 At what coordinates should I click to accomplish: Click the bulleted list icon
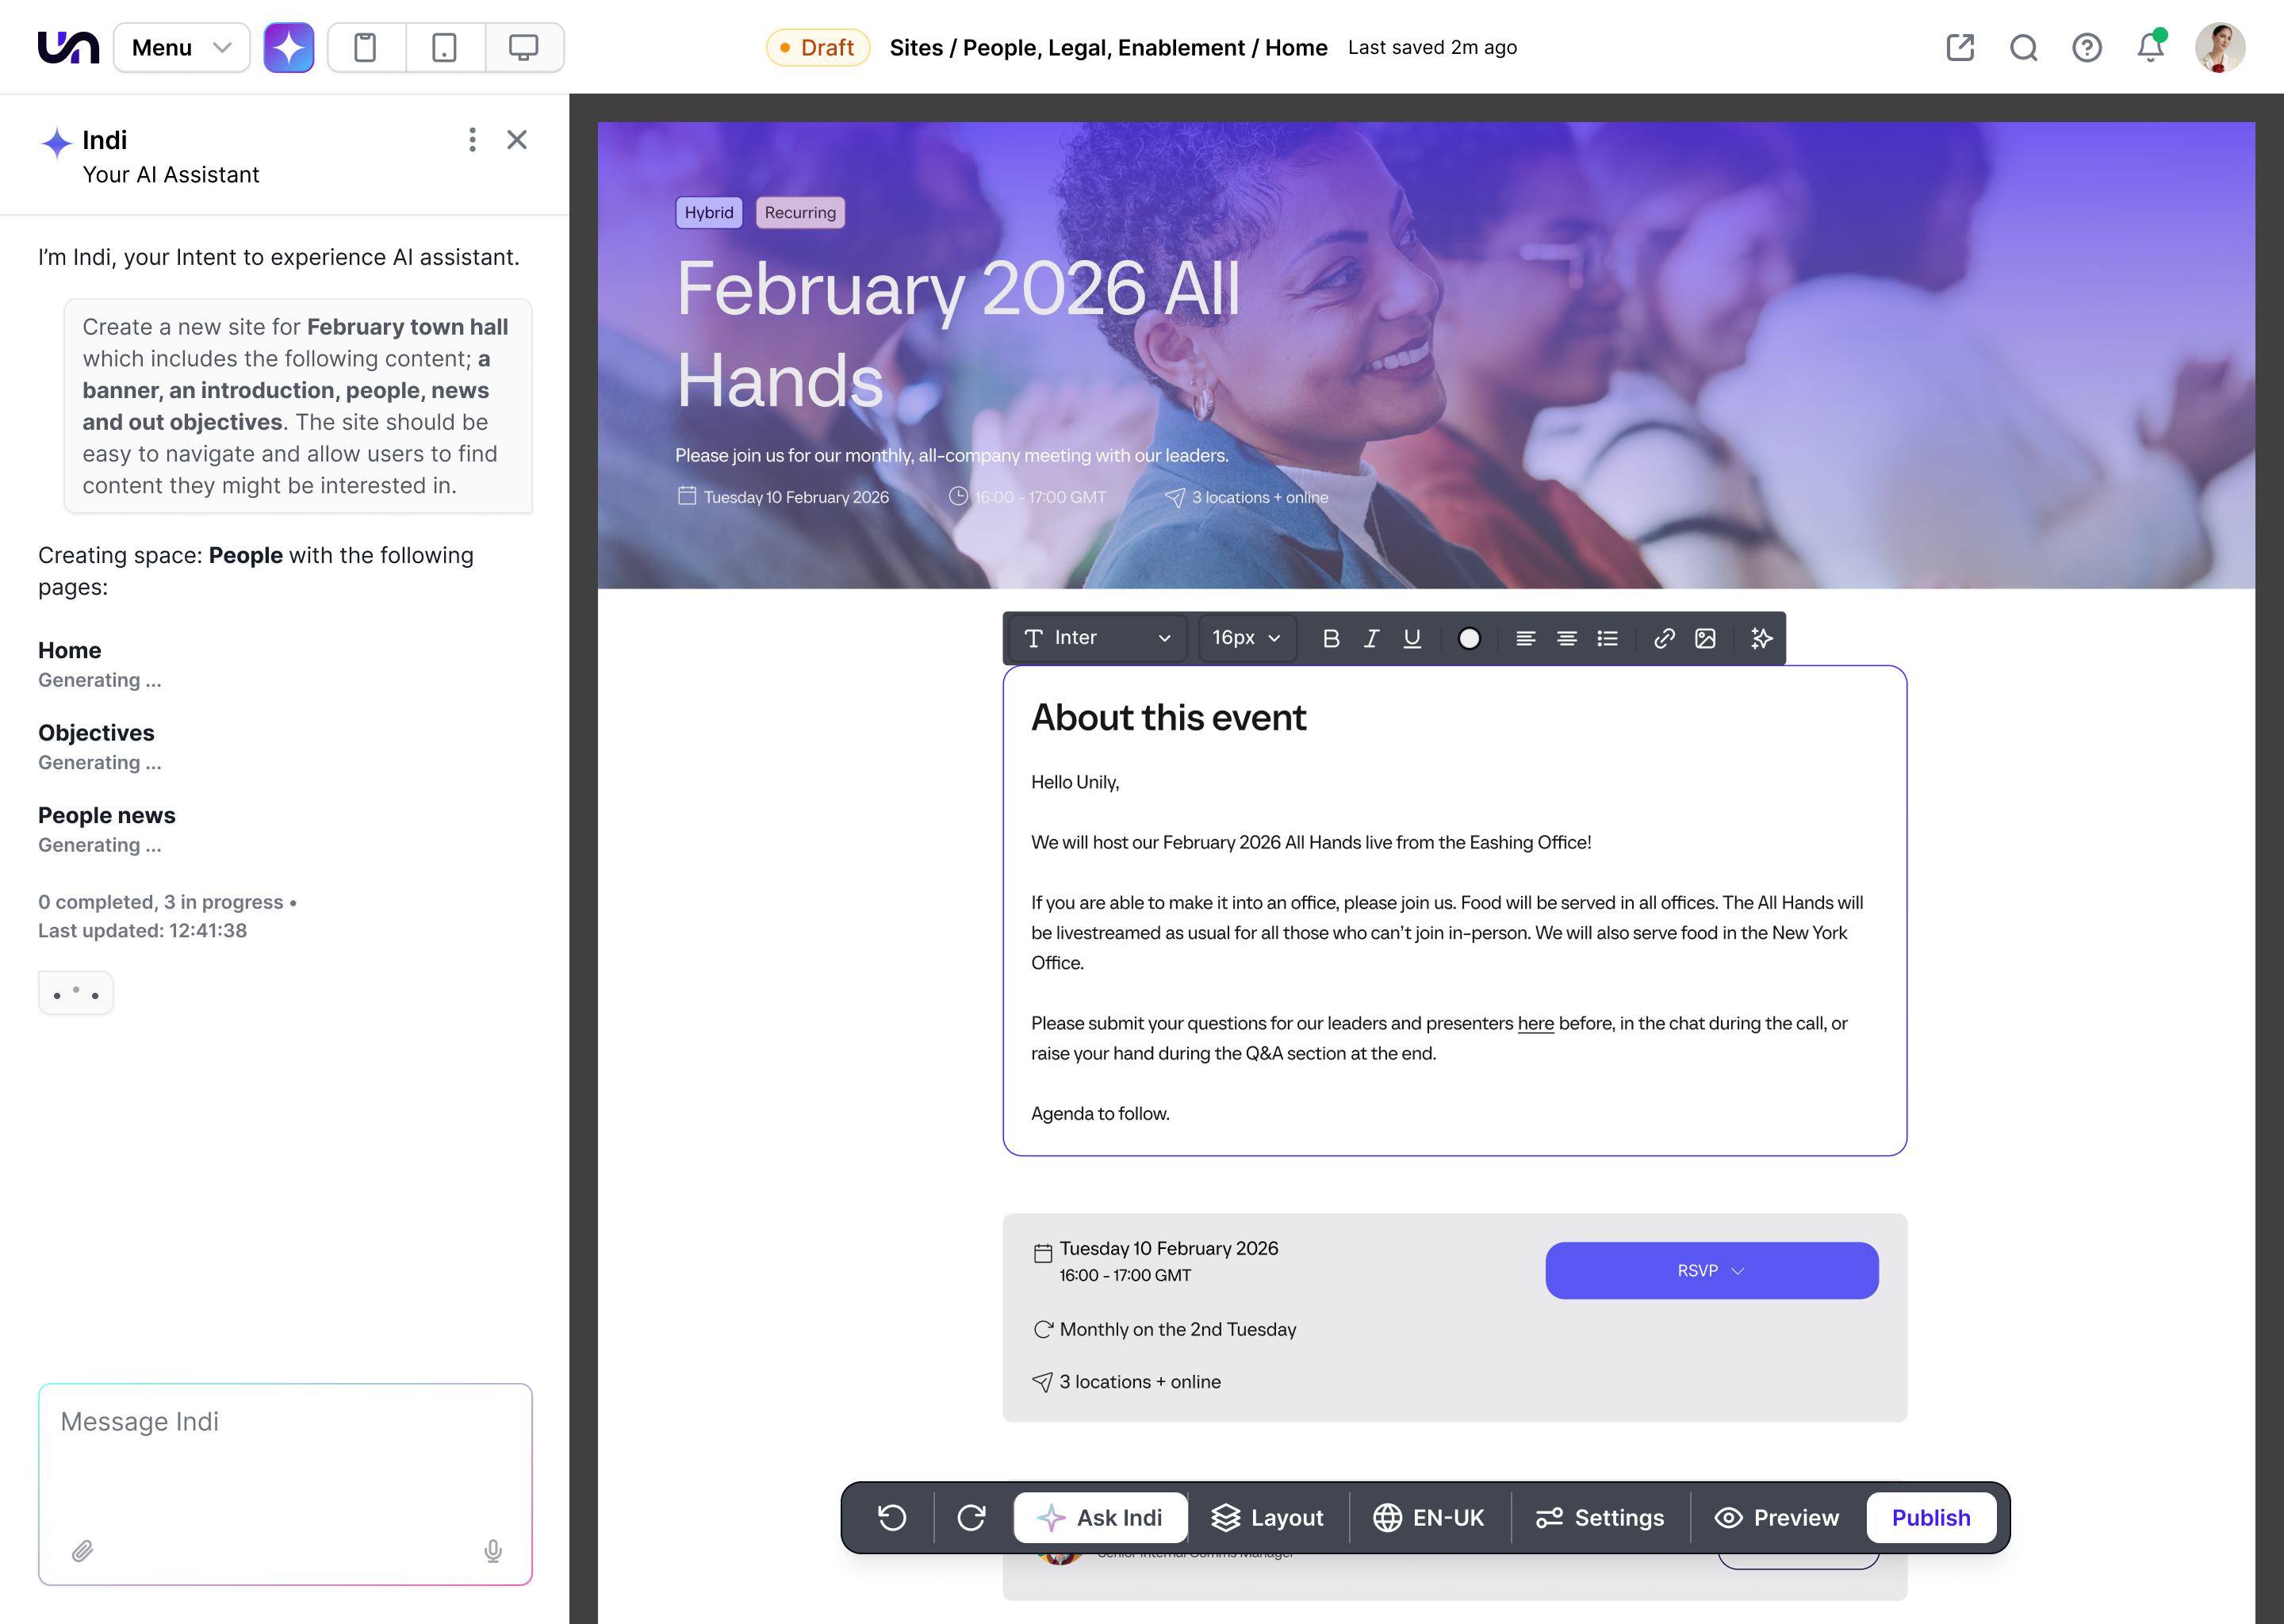(x=1607, y=638)
